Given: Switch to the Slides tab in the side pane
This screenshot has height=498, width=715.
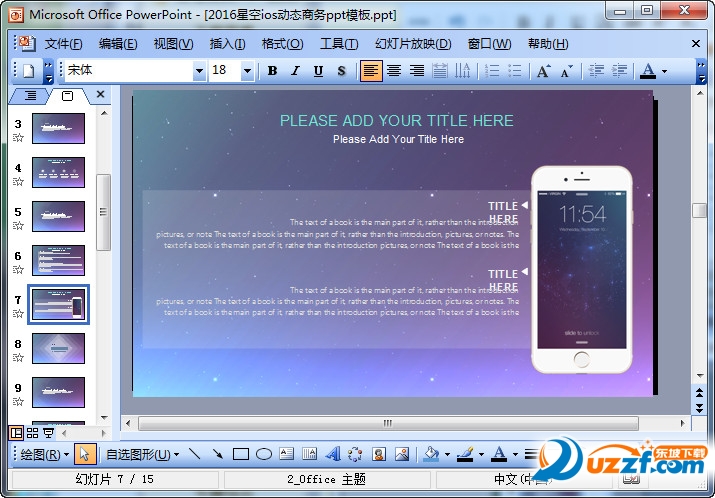Looking at the screenshot, I should pos(67,96).
